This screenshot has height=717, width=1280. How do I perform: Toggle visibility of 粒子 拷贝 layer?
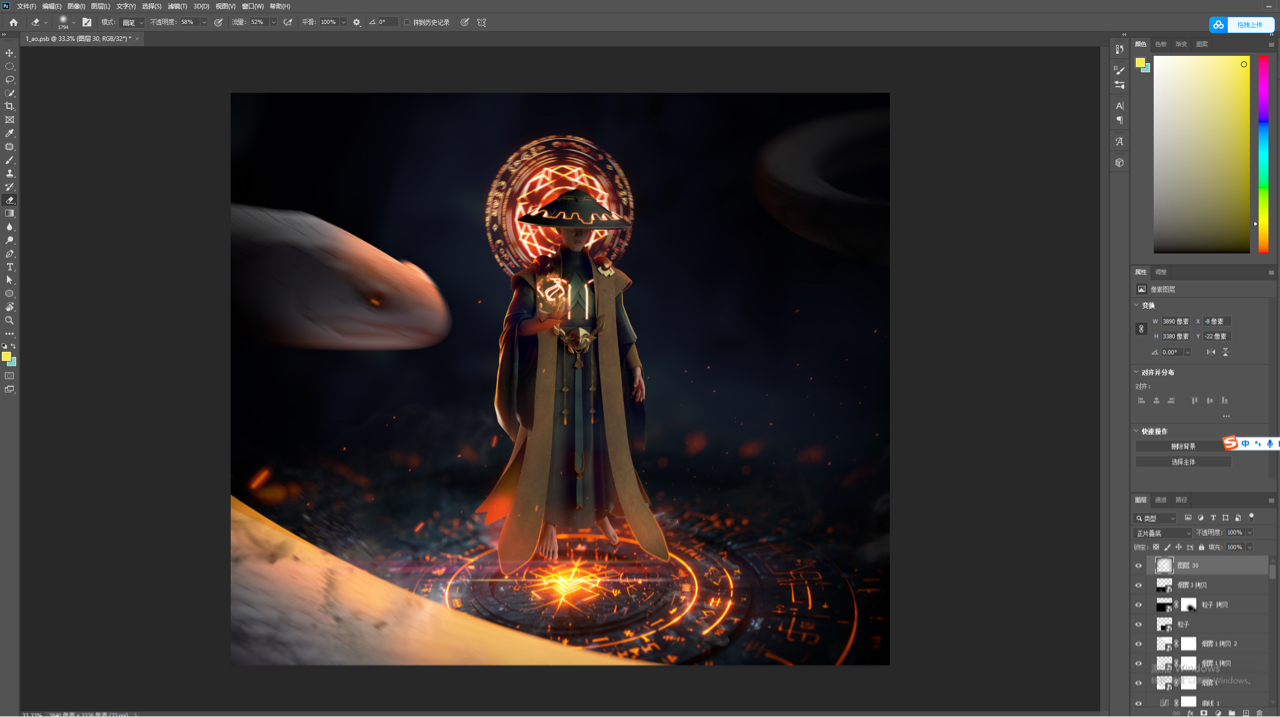pyautogui.click(x=1138, y=605)
